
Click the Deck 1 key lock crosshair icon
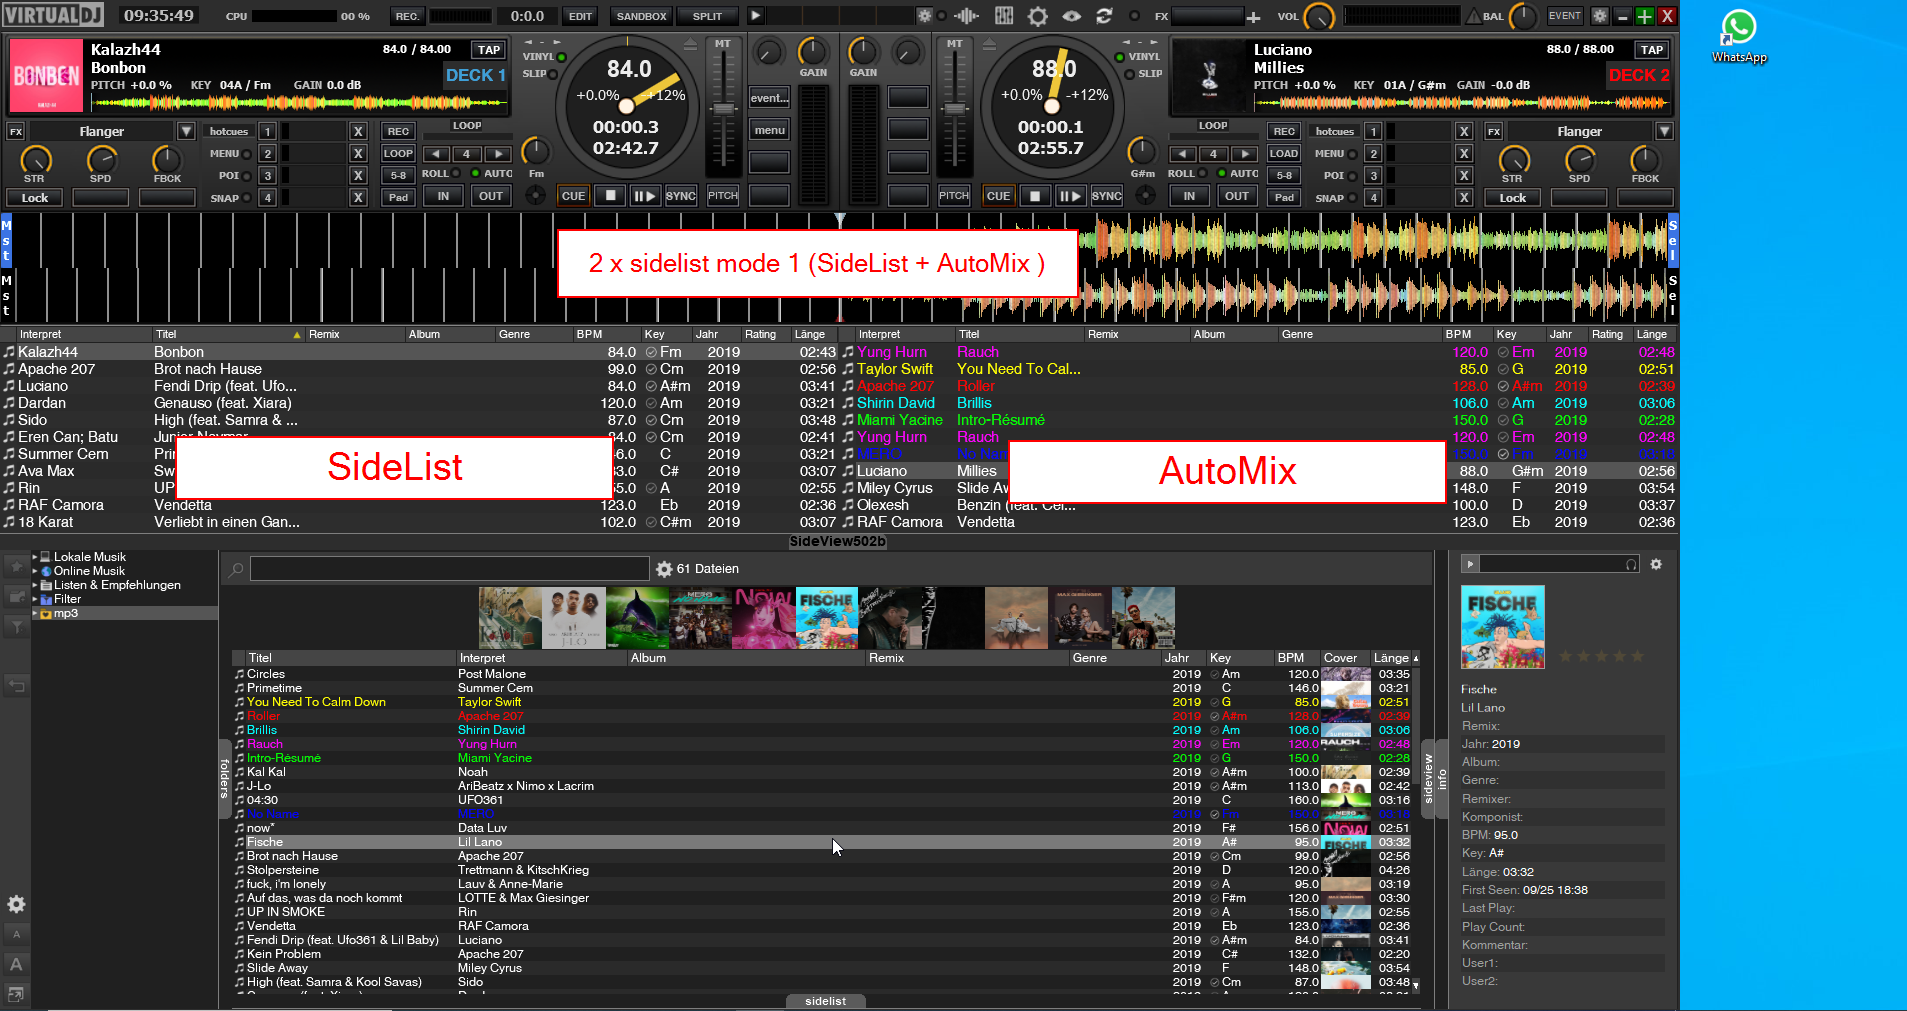coord(536,195)
